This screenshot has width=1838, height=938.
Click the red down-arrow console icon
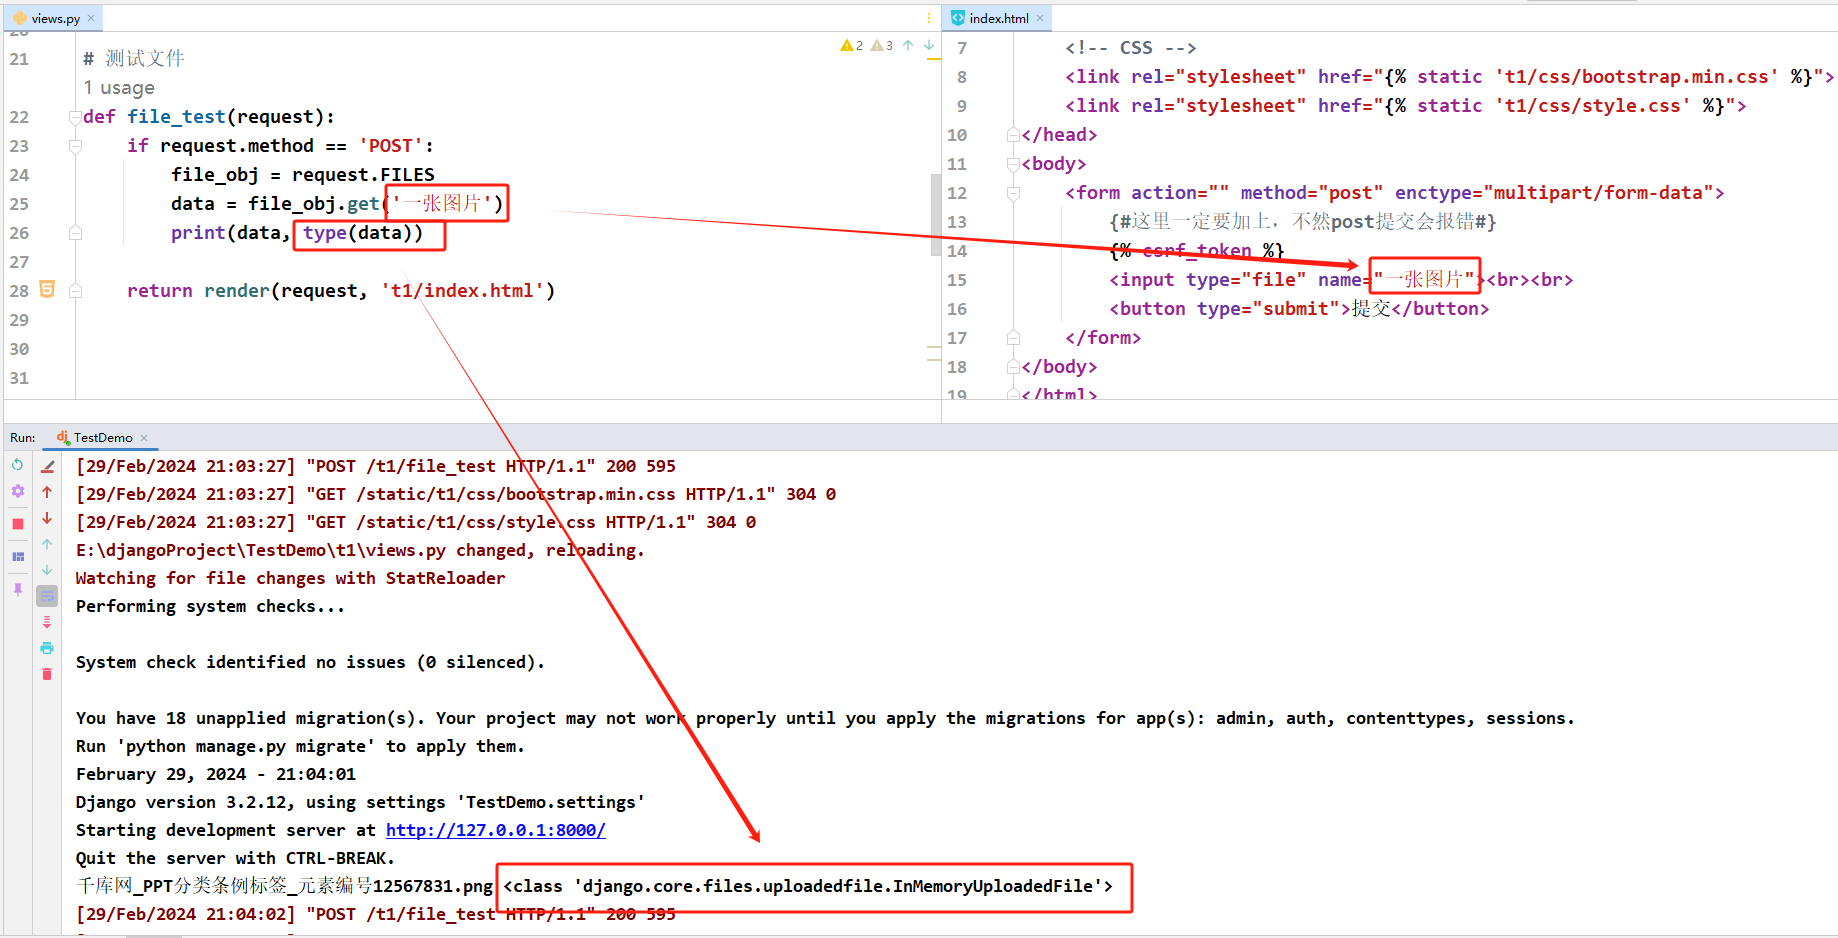(47, 518)
